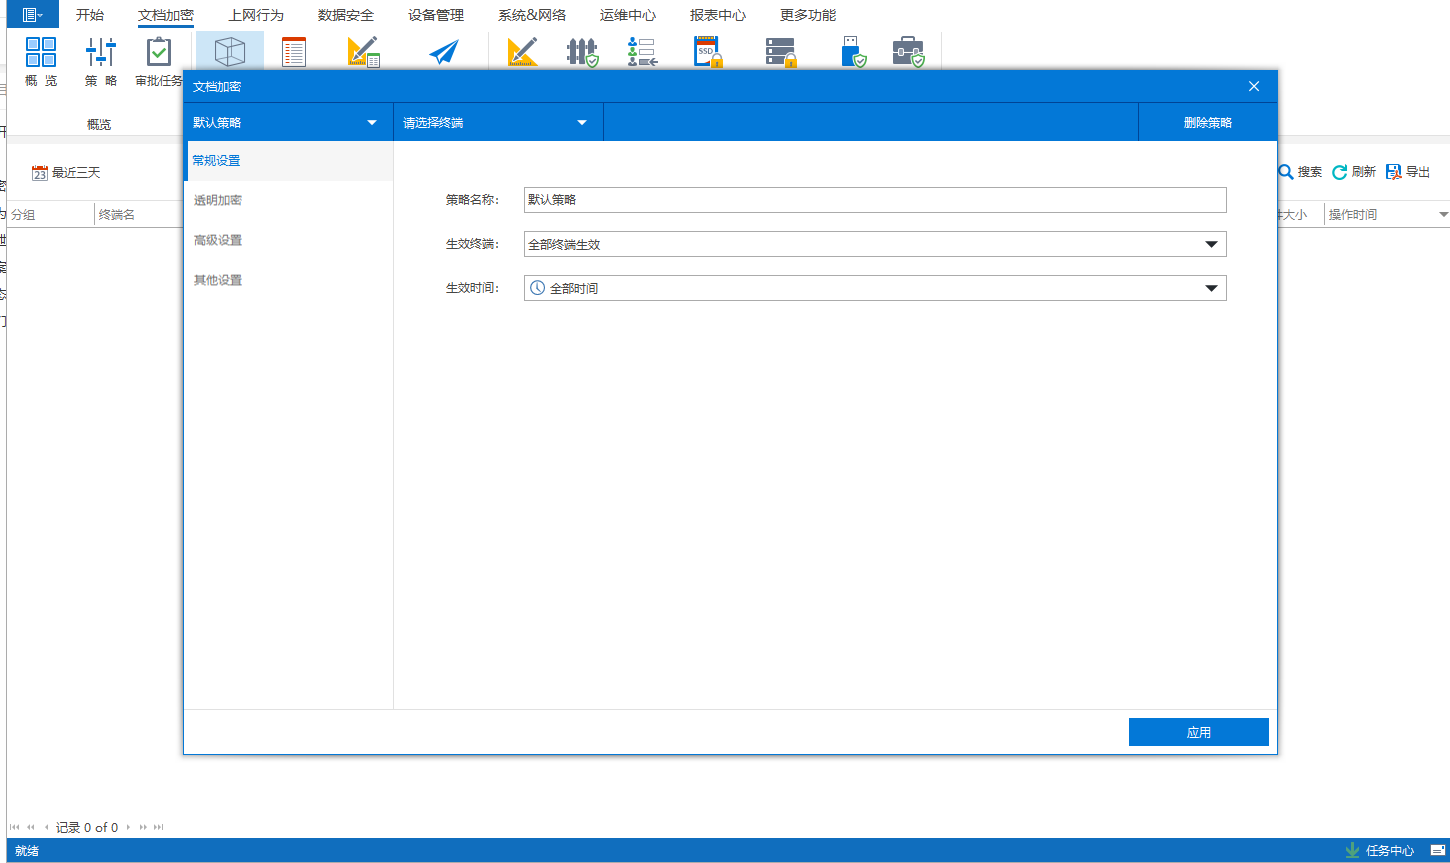
Task: Click the SSD lock ribbon icon
Action: pyautogui.click(x=707, y=52)
